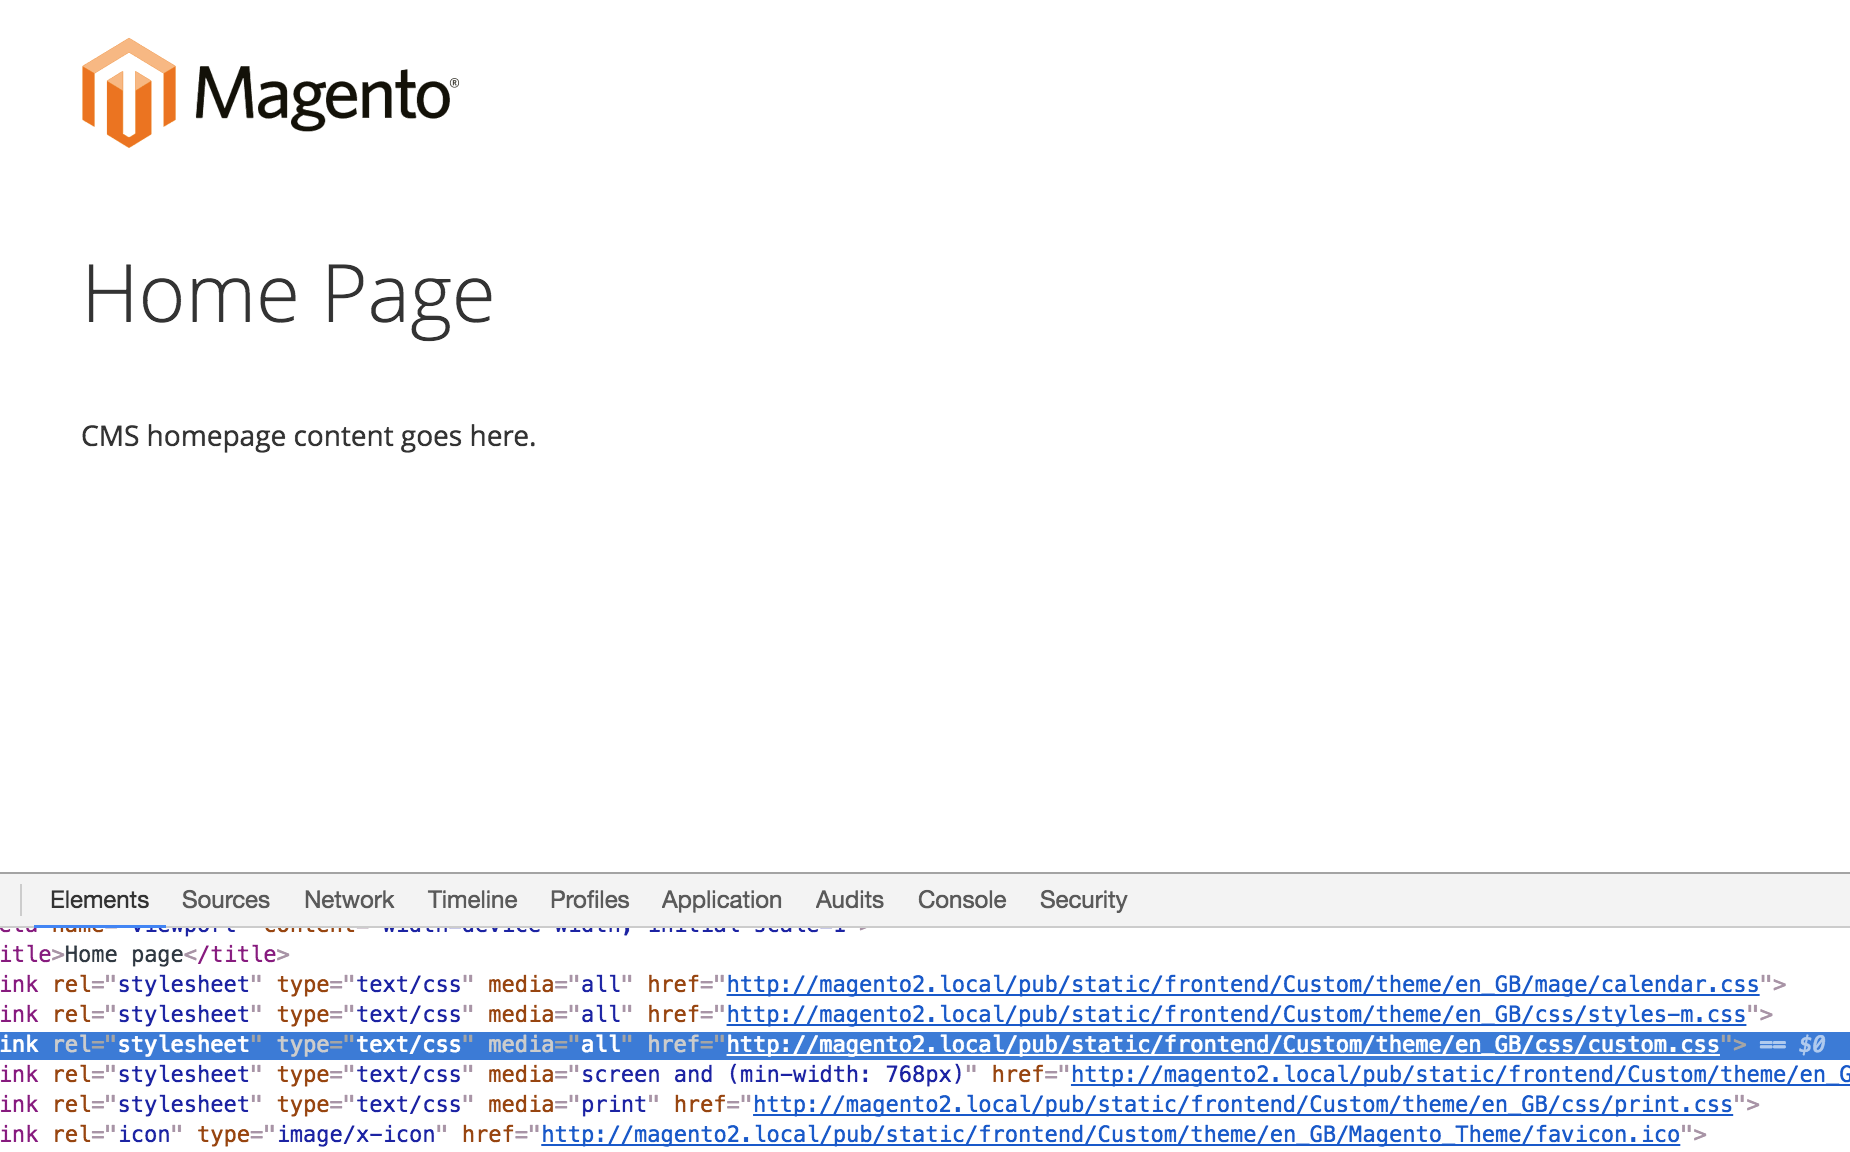Open the Audits tab

click(849, 900)
